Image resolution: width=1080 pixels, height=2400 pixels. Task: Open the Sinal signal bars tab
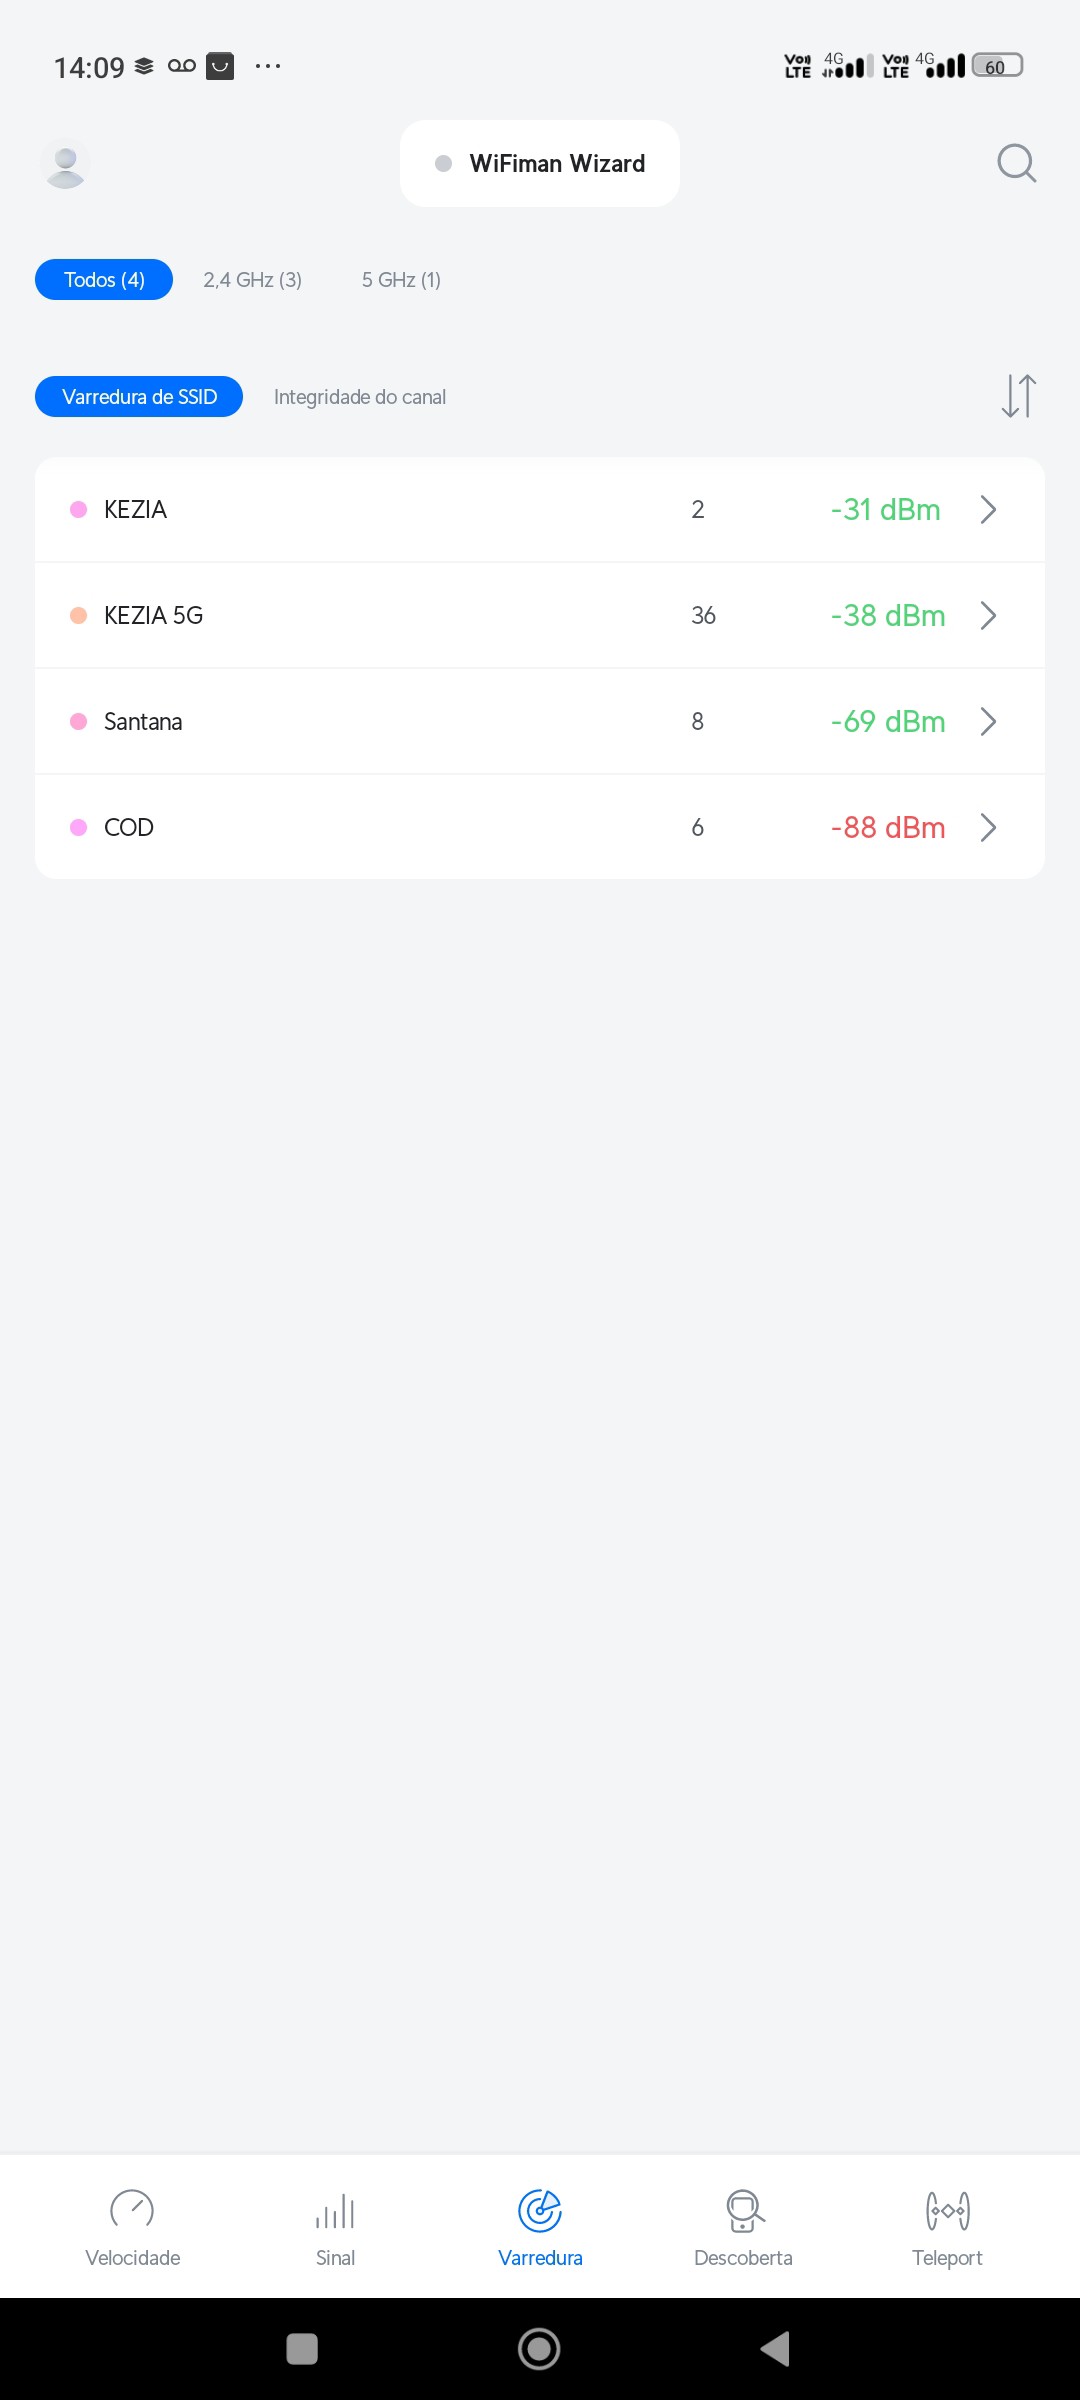pyautogui.click(x=335, y=2228)
